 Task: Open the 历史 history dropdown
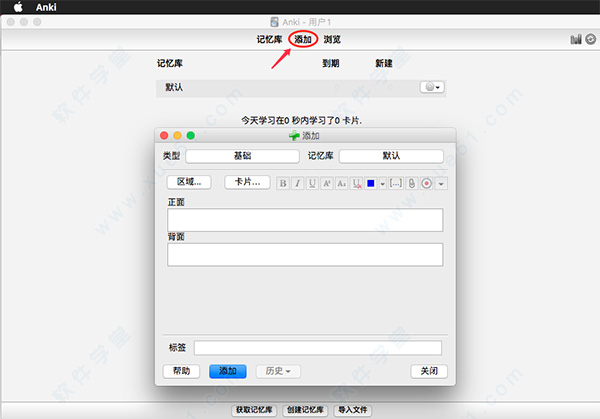(x=278, y=371)
